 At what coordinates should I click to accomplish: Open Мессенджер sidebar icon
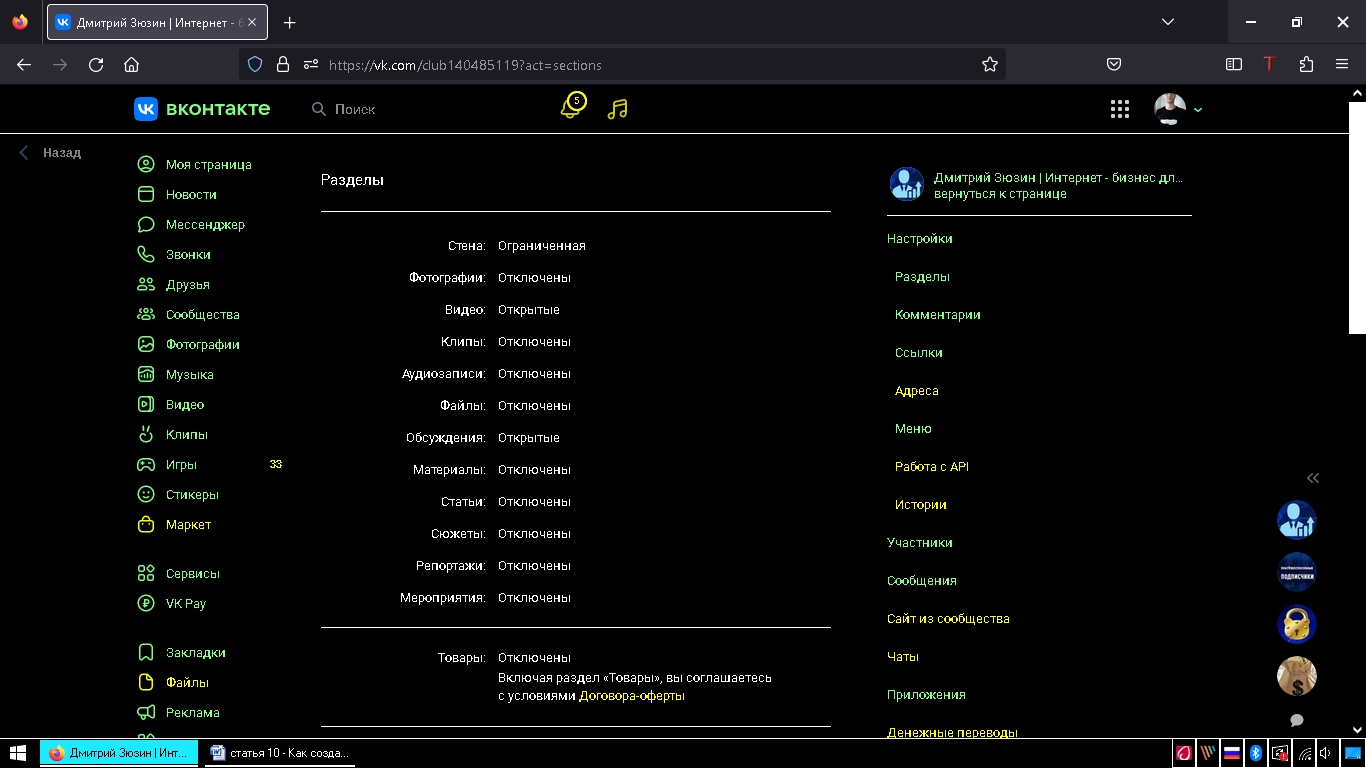tap(146, 224)
